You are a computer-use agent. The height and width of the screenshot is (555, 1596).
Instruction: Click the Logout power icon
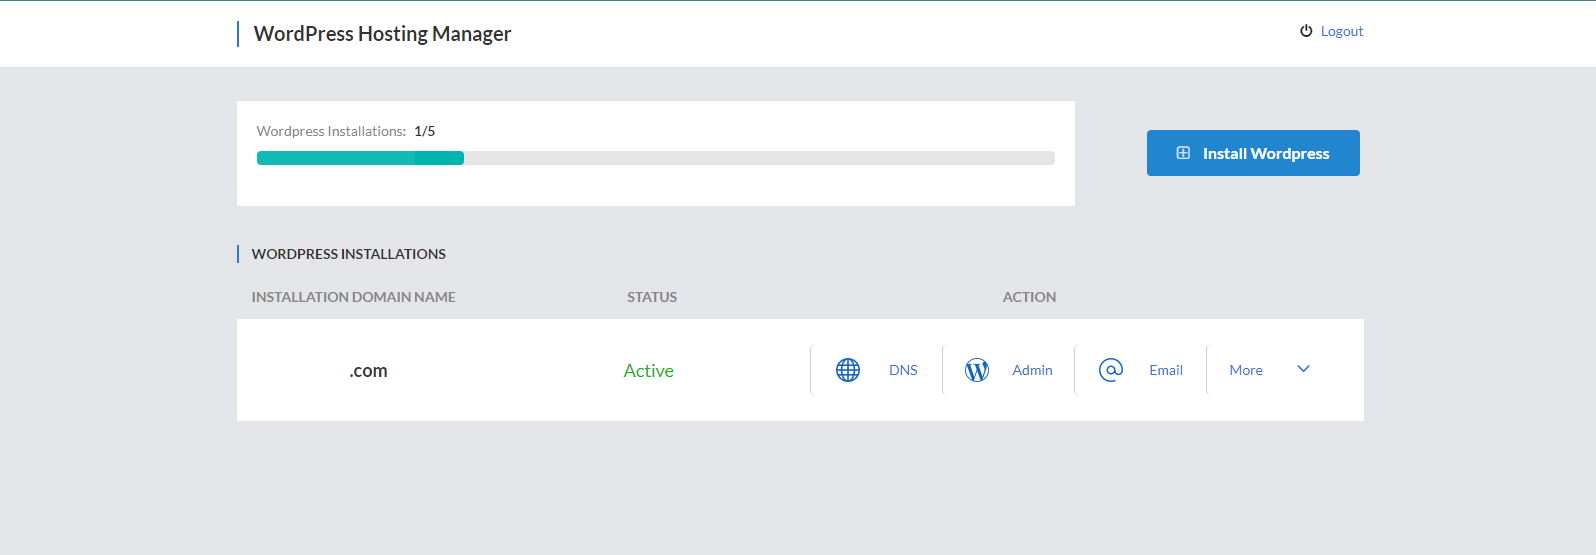click(1306, 31)
